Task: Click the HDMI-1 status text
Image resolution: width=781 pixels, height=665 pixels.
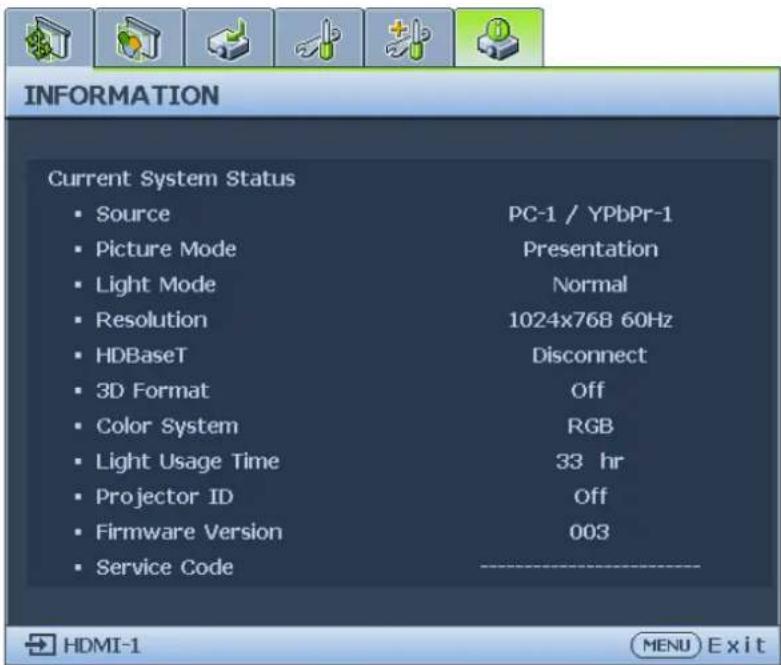Action: point(102,646)
